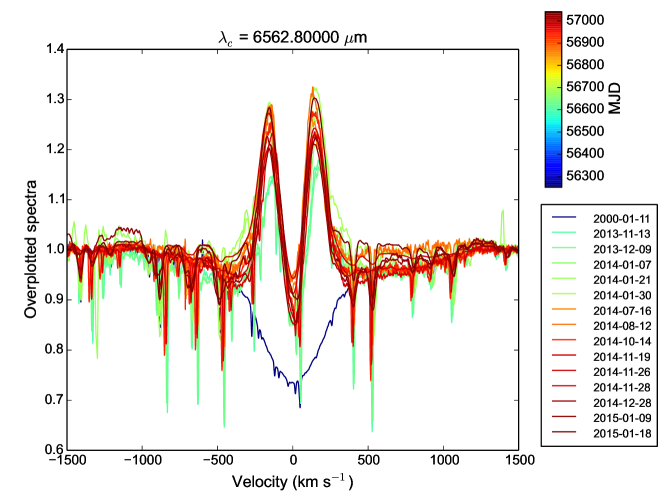The image size is (664, 501).
Task: Click legend entry 2000-01-11
Action: point(622,219)
